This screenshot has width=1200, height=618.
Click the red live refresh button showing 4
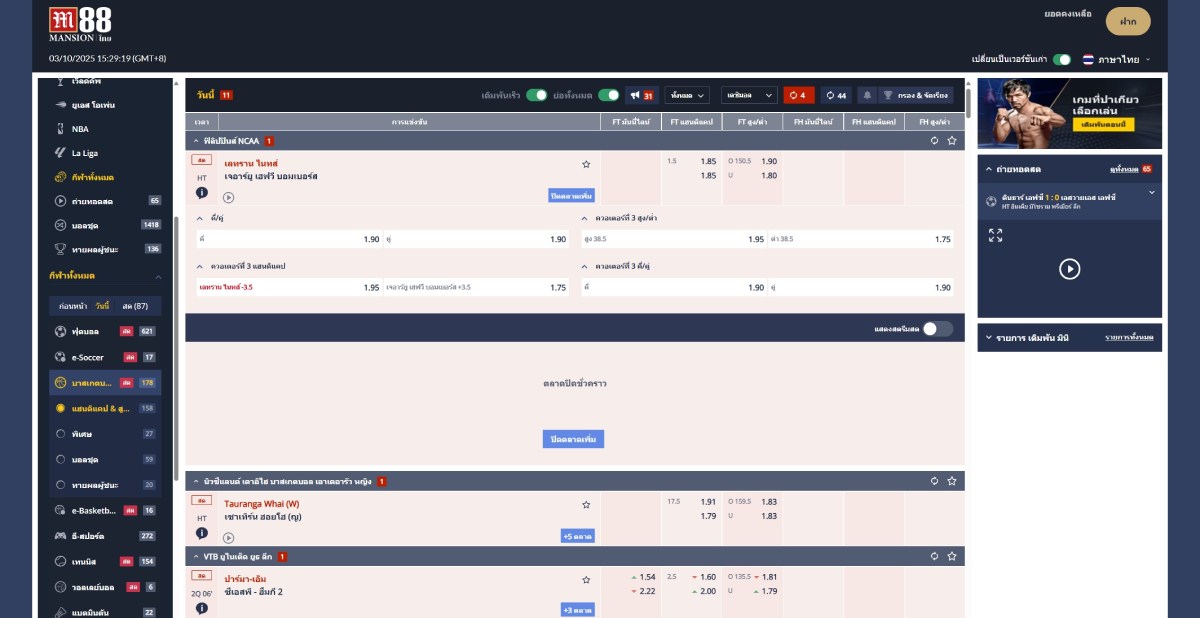pyautogui.click(x=798, y=95)
